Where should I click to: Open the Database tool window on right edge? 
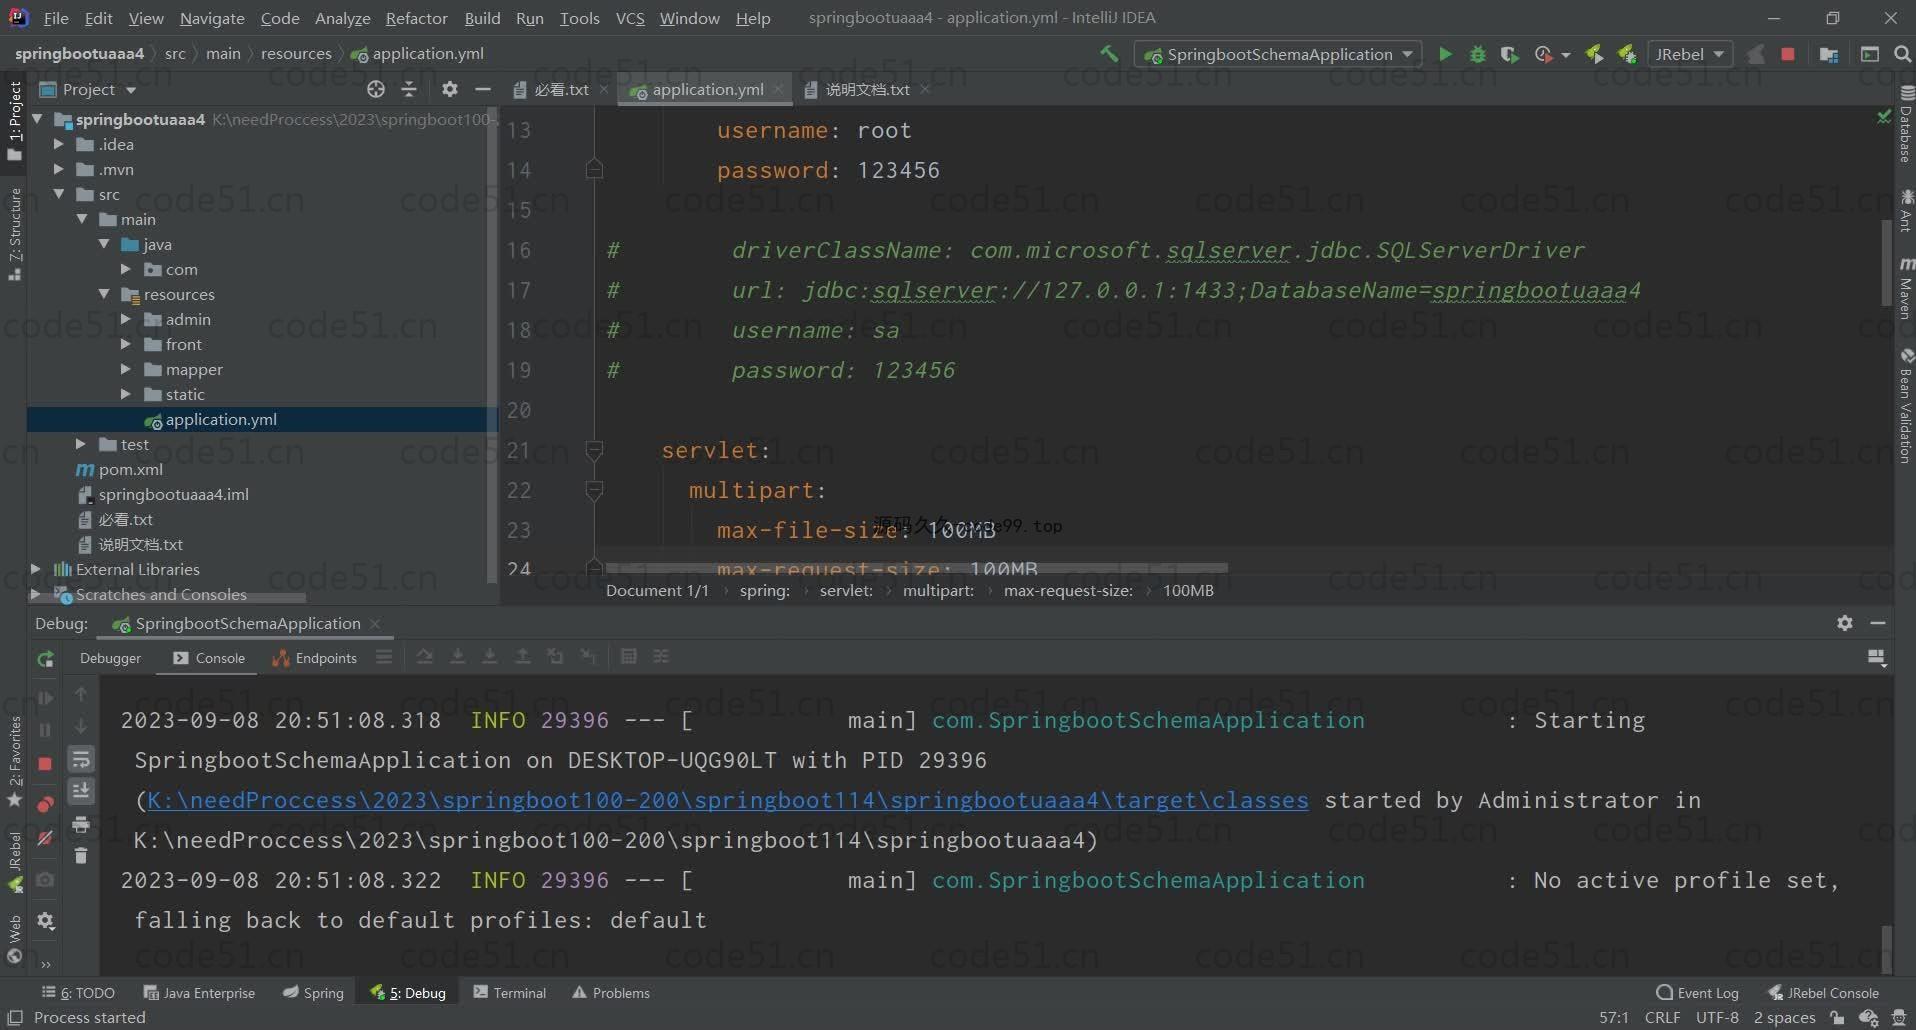click(1905, 126)
